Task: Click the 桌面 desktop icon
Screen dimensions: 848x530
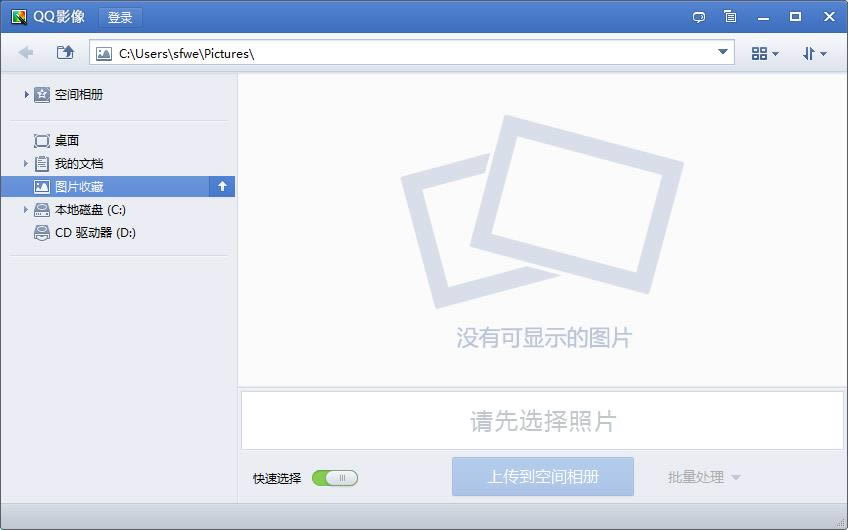Action: click(x=42, y=141)
